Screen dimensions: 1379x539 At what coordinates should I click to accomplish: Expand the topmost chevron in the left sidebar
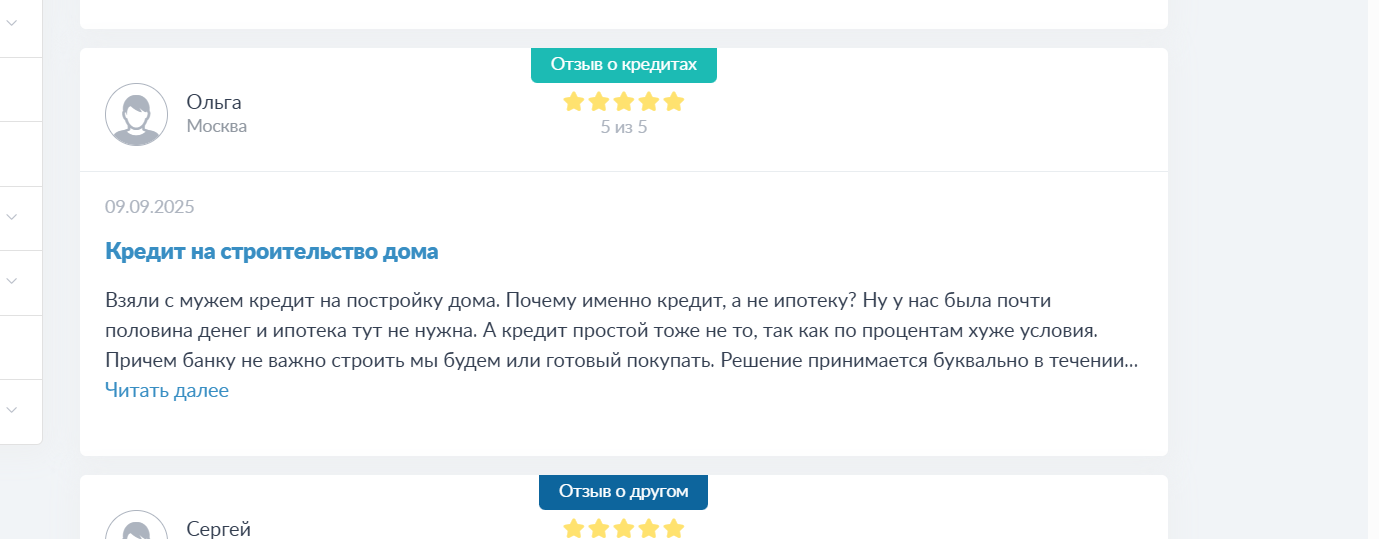12,22
